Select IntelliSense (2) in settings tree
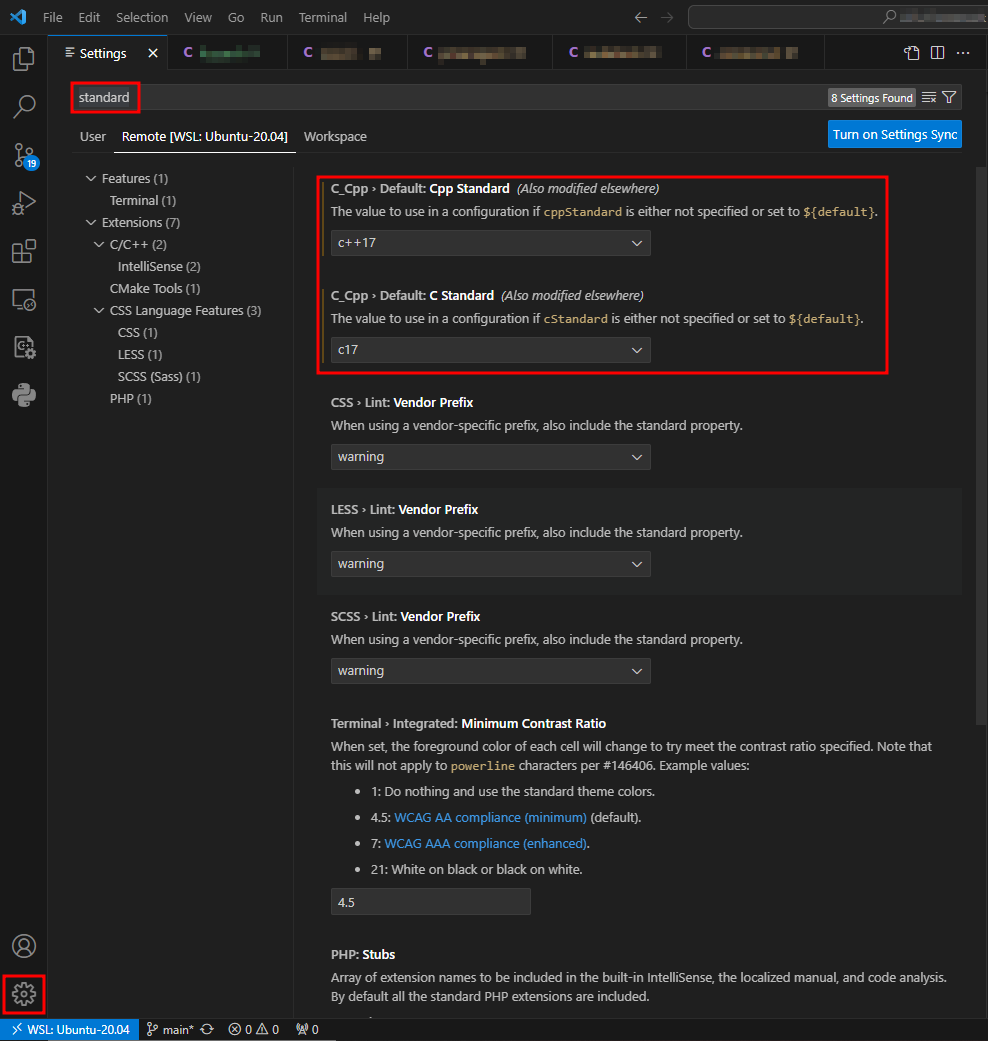Image resolution: width=988 pixels, height=1041 pixels. [x=159, y=266]
